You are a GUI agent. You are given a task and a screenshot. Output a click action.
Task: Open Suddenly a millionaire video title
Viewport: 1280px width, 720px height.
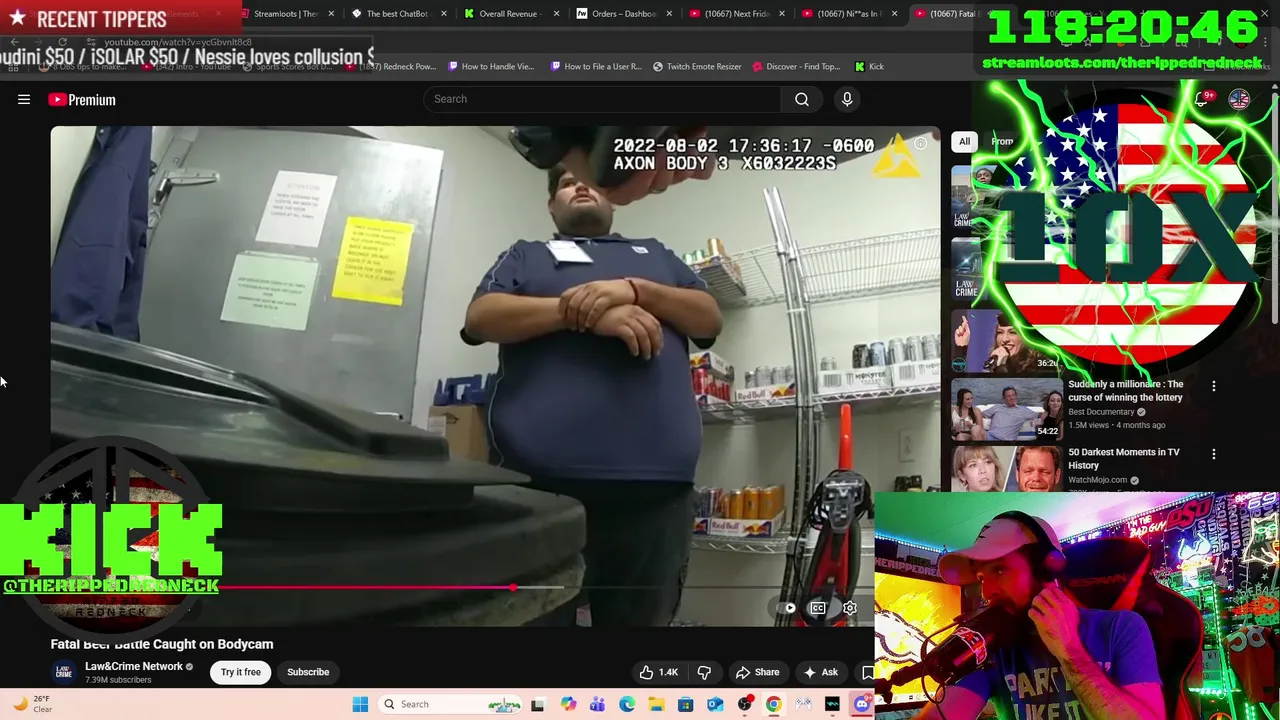(x=1125, y=391)
